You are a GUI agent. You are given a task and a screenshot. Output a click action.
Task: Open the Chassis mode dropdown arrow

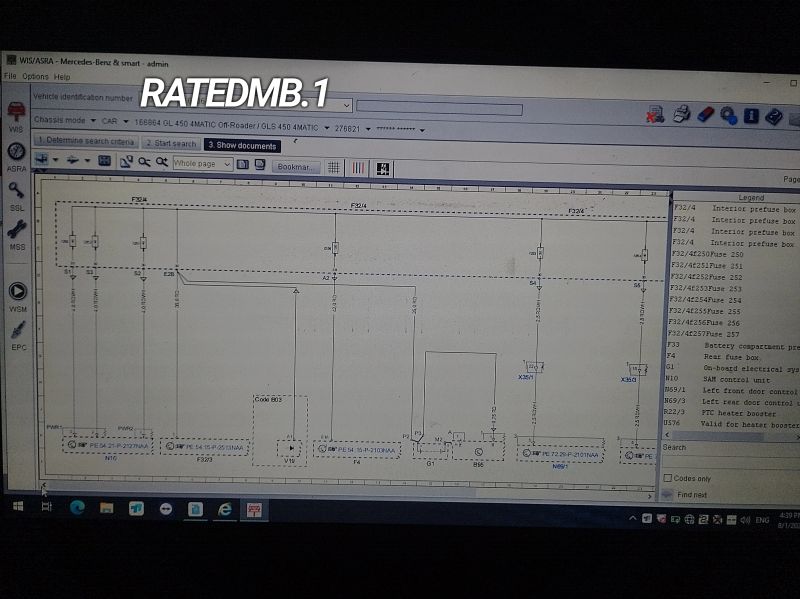[93, 120]
